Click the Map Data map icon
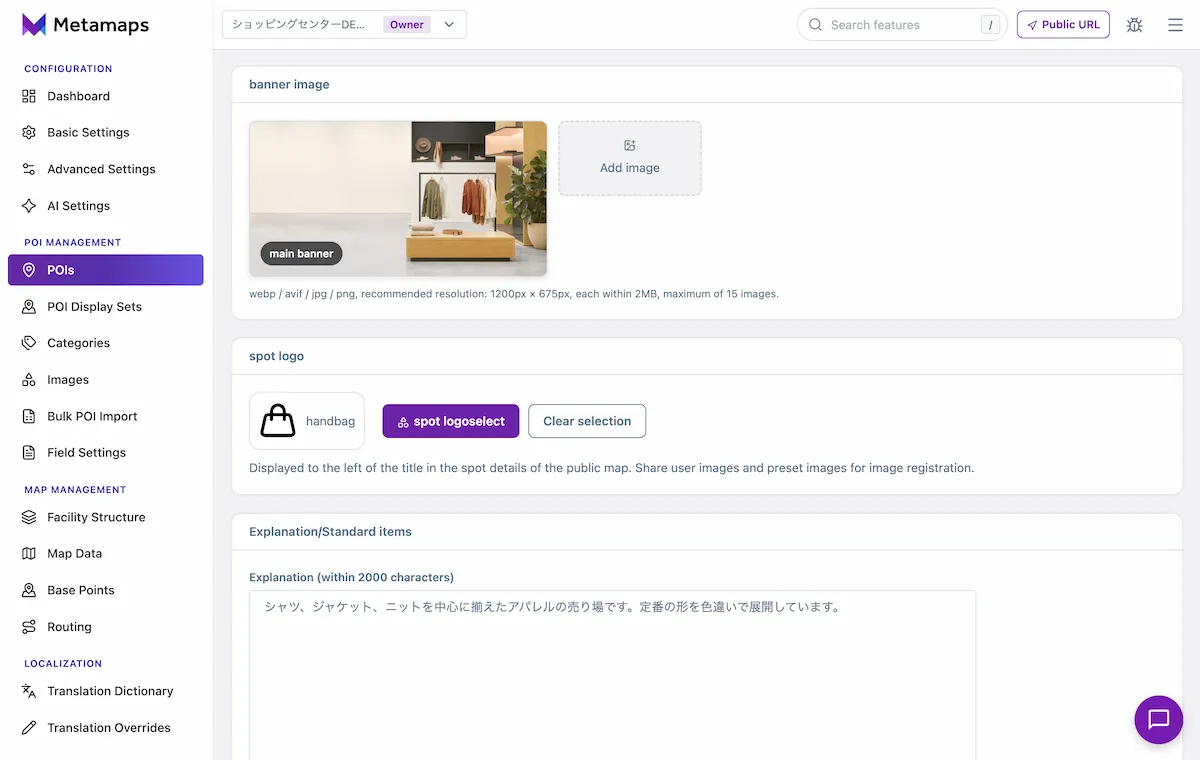 pyautogui.click(x=29, y=554)
